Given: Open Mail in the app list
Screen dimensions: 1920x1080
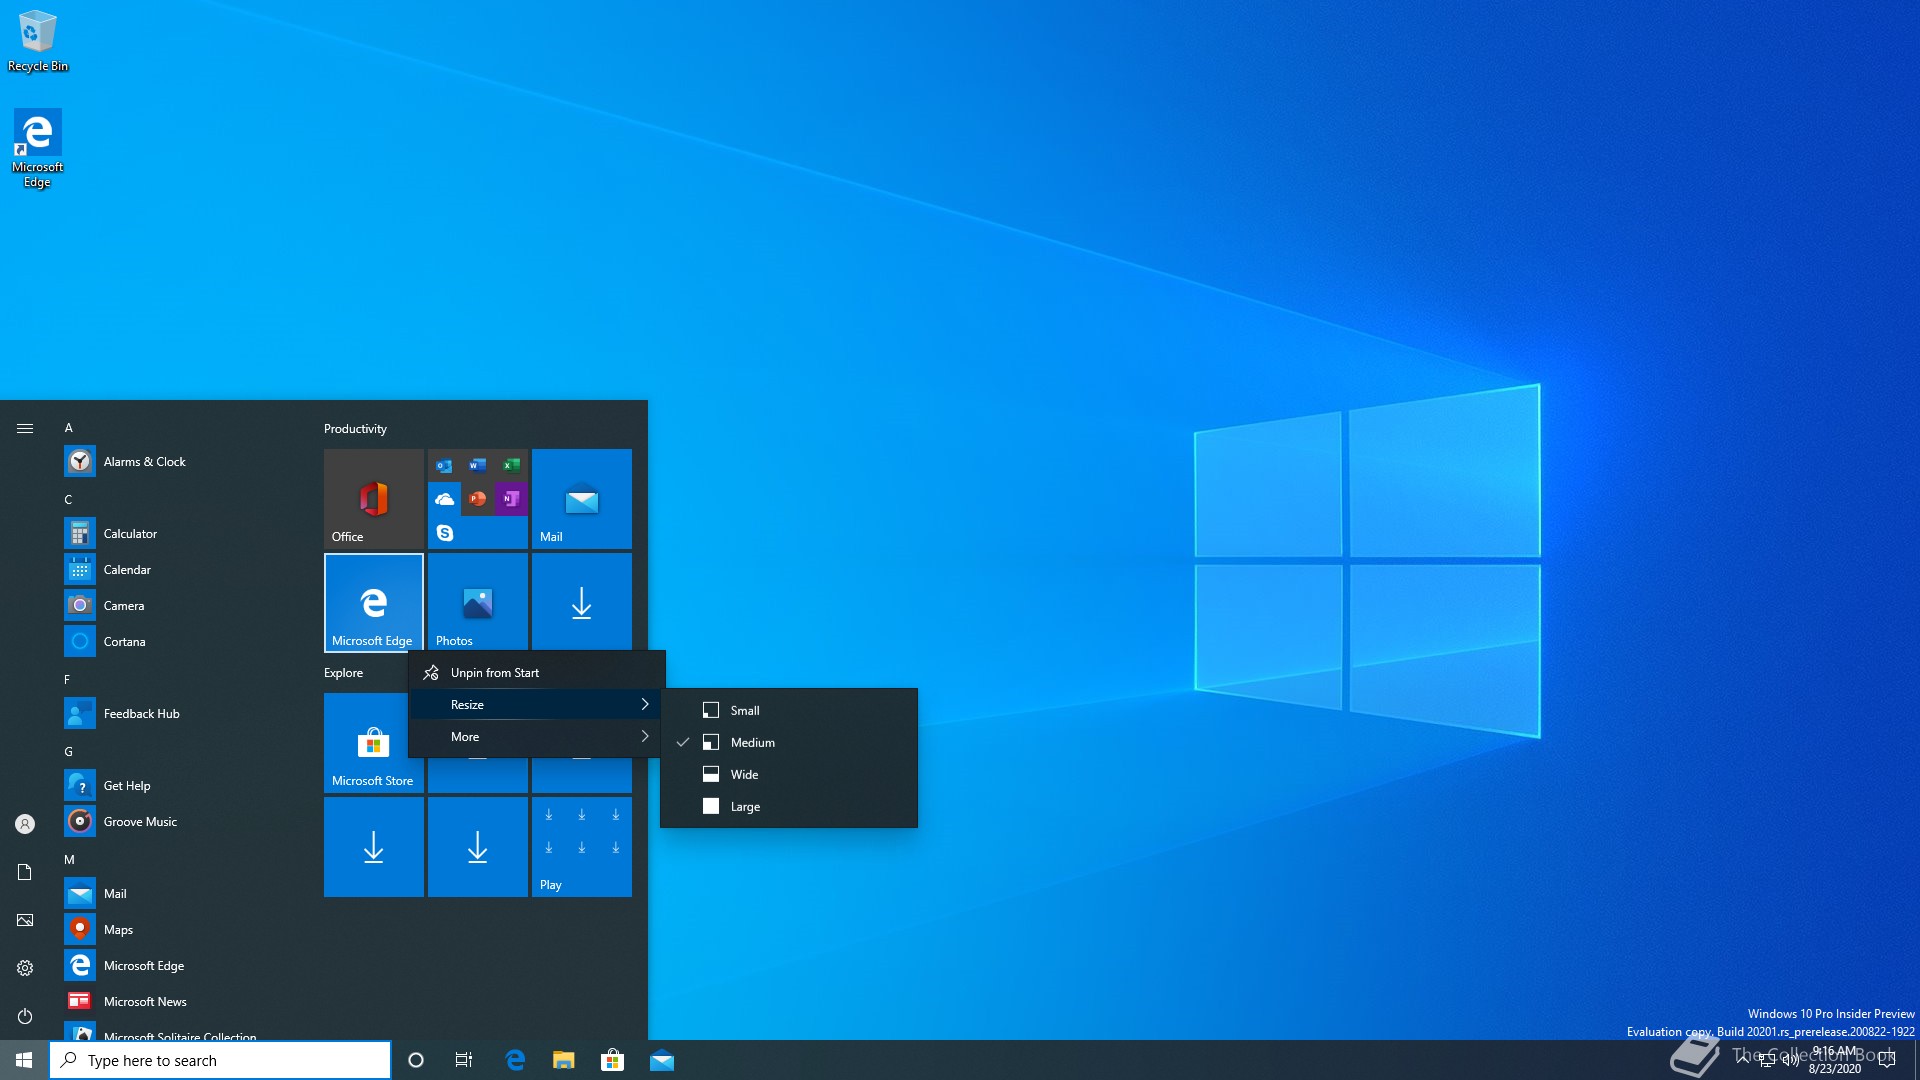Looking at the screenshot, I should click(x=180, y=893).
